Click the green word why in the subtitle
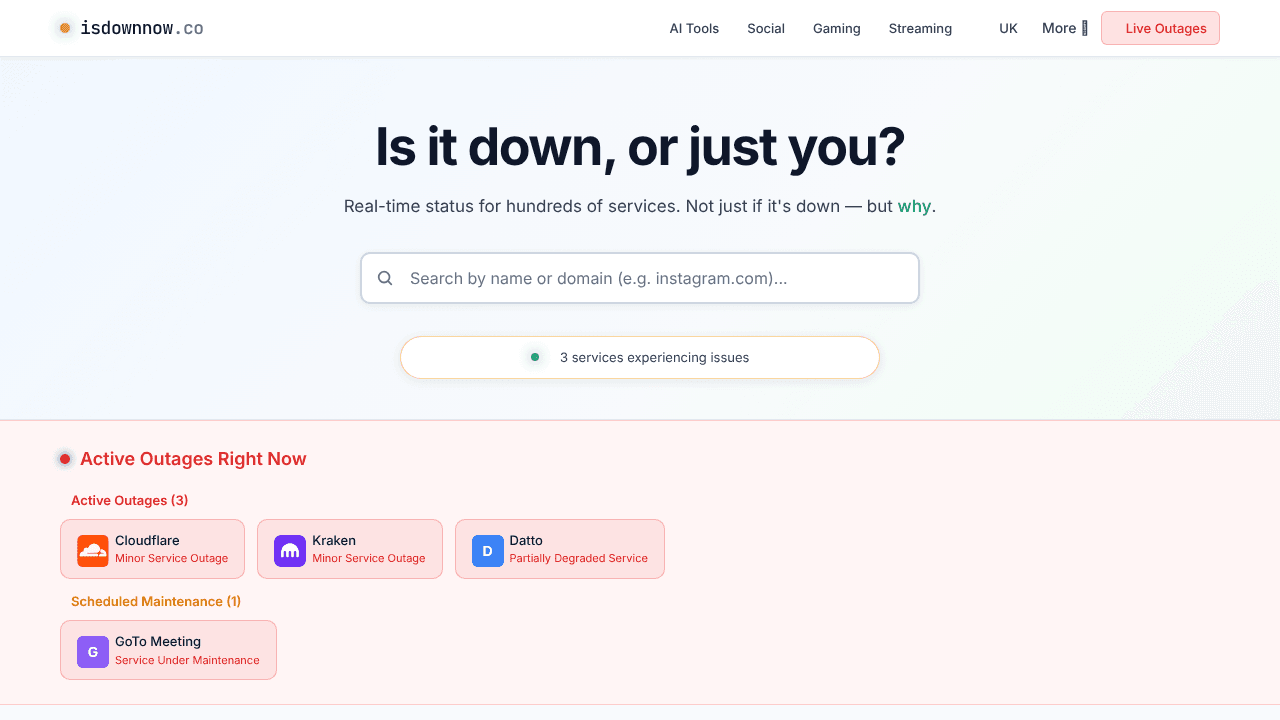This screenshot has width=1280, height=720. coord(914,206)
